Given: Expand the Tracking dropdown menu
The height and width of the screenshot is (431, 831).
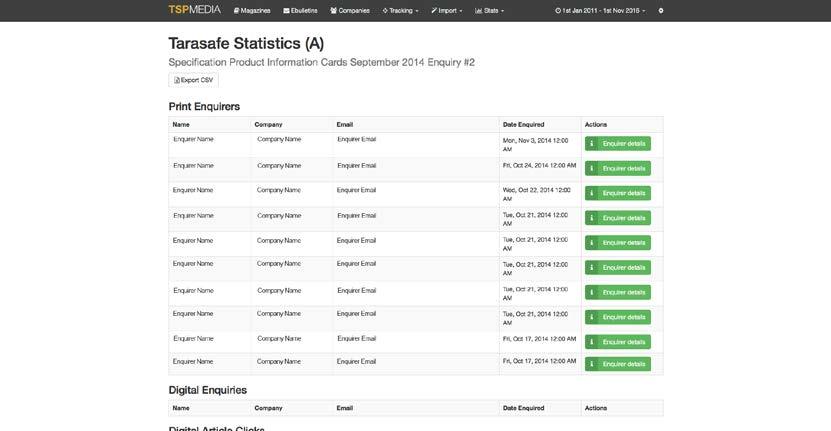Looking at the screenshot, I should coord(400,11).
